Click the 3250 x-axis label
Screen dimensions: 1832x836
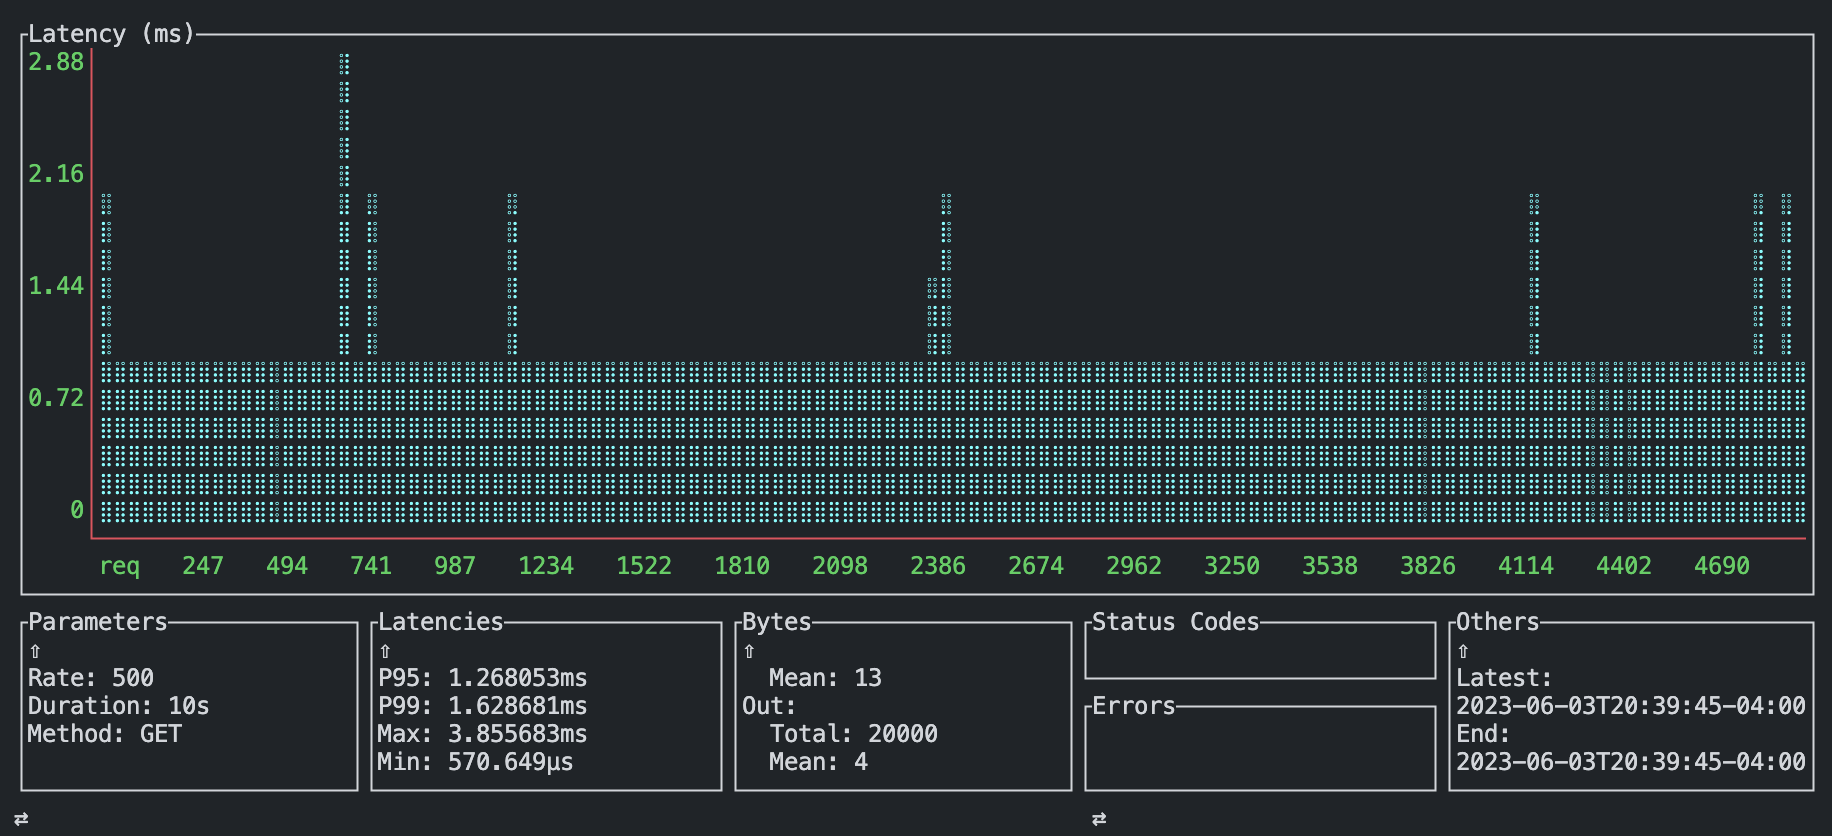click(1232, 566)
